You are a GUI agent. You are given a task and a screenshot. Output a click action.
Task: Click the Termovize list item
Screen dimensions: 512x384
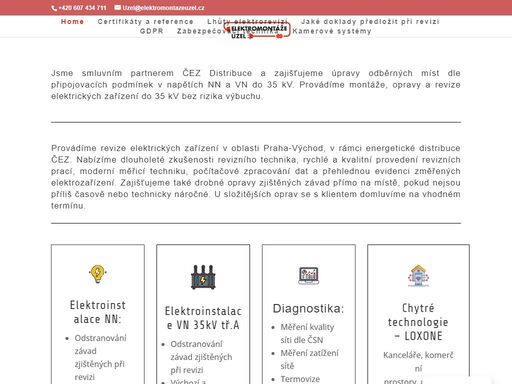pos(300,379)
